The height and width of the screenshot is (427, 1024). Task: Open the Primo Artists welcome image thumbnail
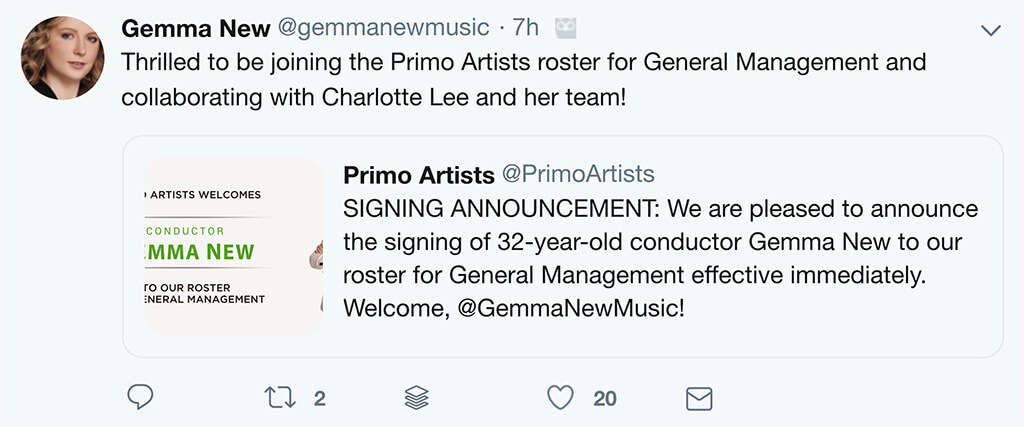[233, 246]
